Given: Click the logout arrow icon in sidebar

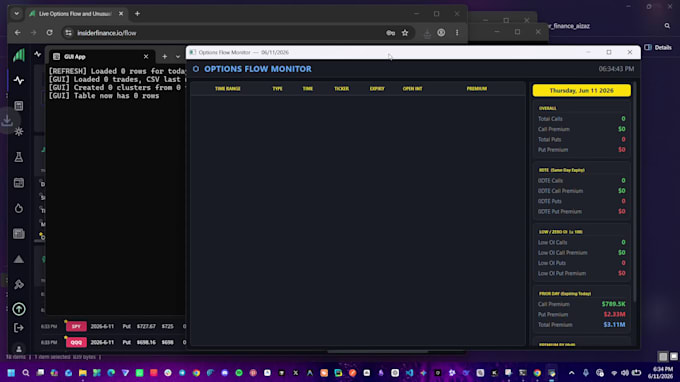Looking at the screenshot, I should pyautogui.click(x=19, y=328).
